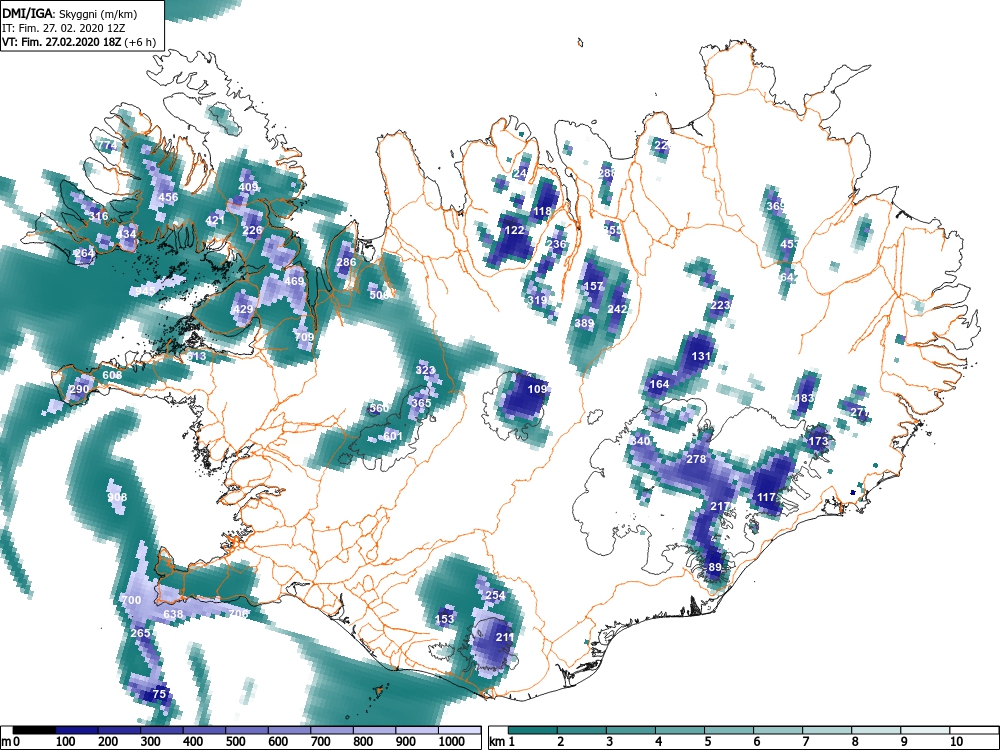Select the offshore label '908'

coord(117,497)
